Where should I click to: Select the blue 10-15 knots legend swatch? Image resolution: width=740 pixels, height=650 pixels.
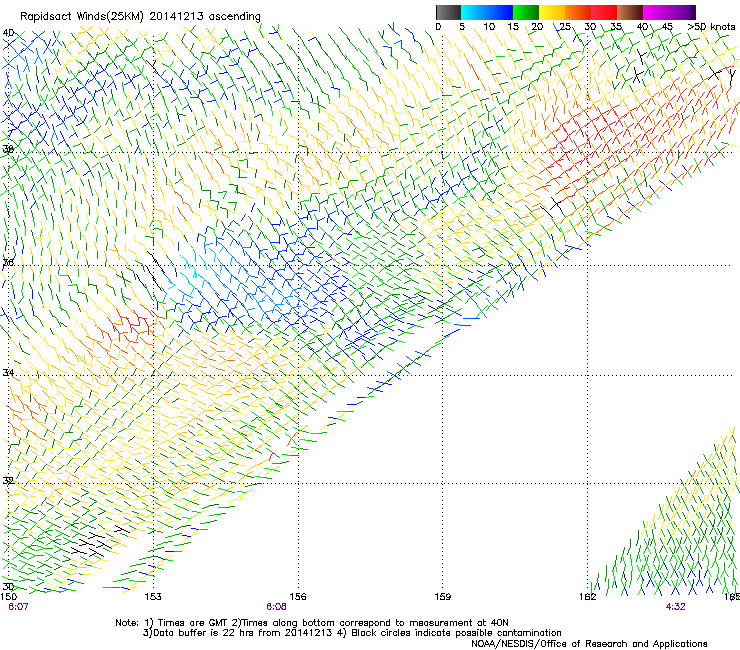500,12
